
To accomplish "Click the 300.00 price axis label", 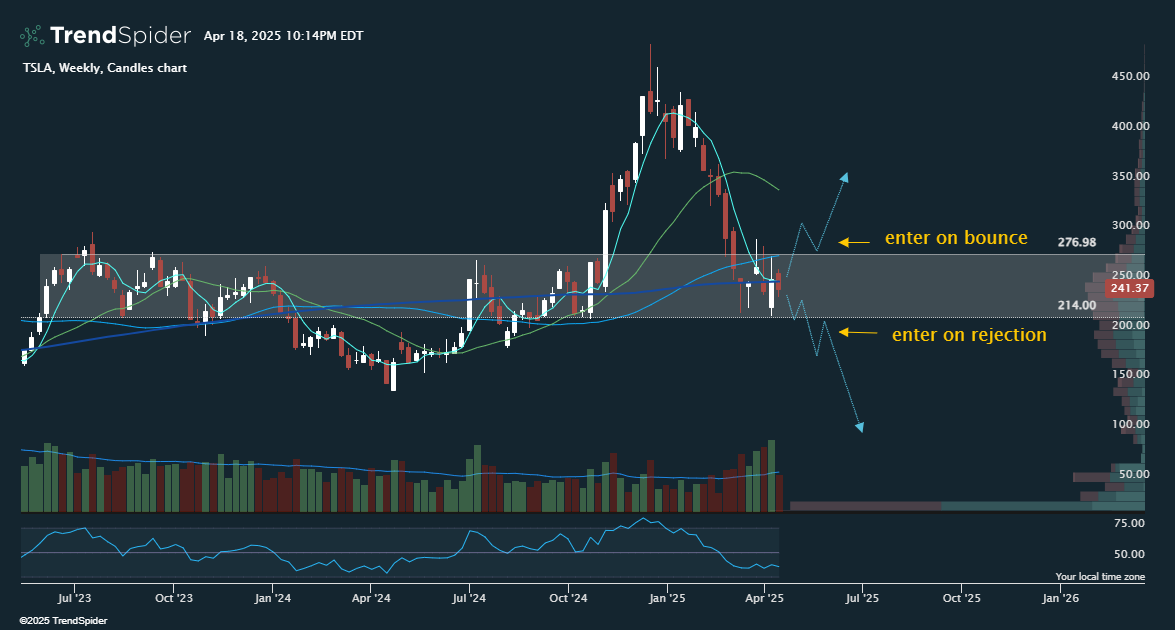I will coord(1131,225).
